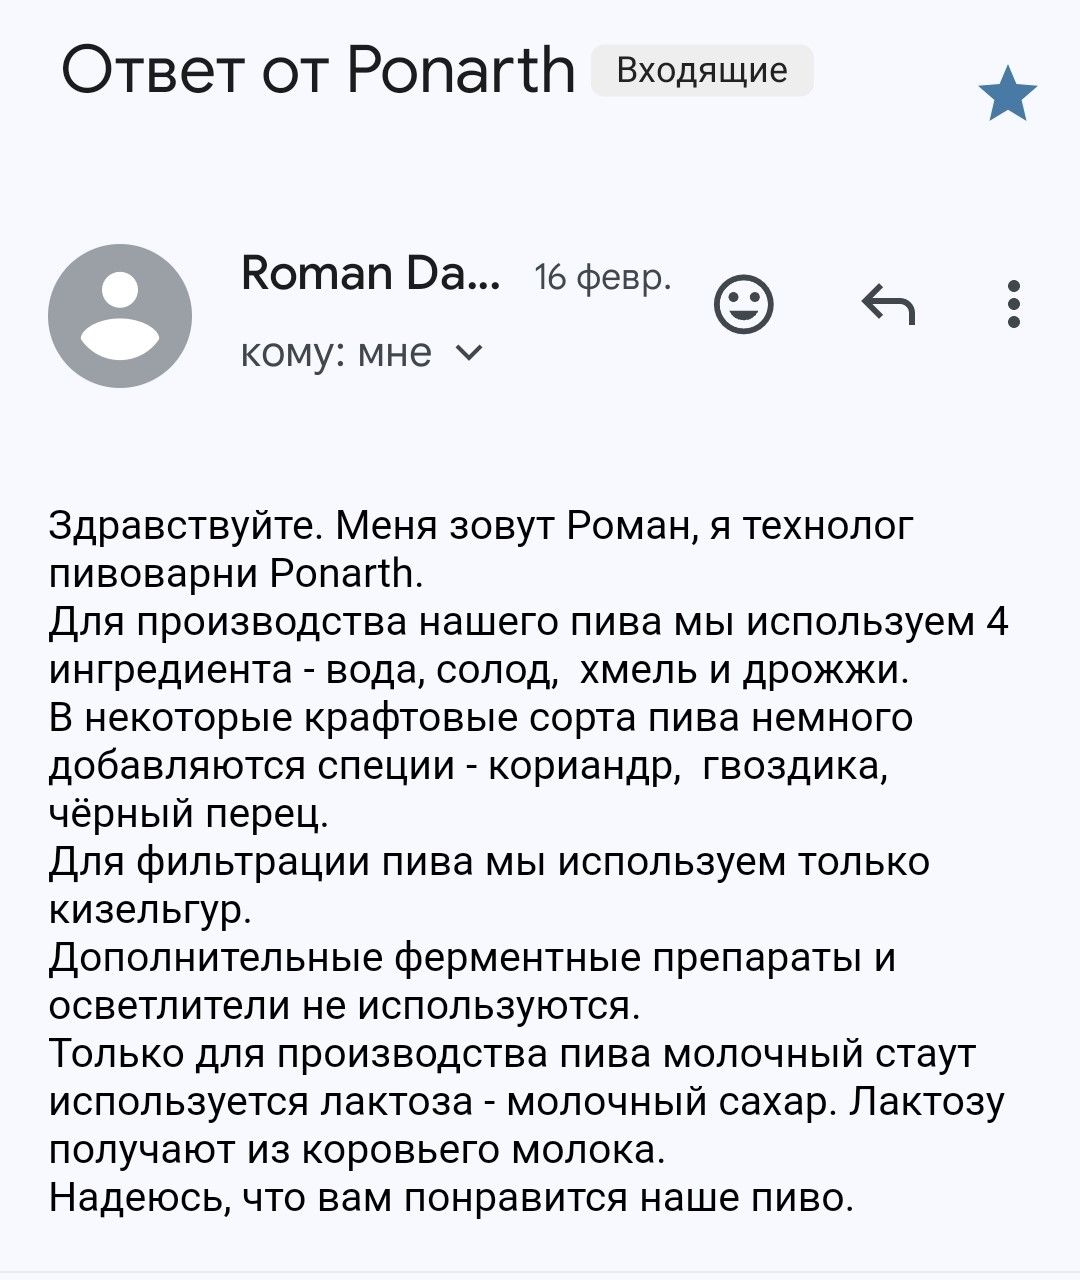Star the message from Ponarth
This screenshot has height=1280, width=1080.
click(x=1008, y=93)
